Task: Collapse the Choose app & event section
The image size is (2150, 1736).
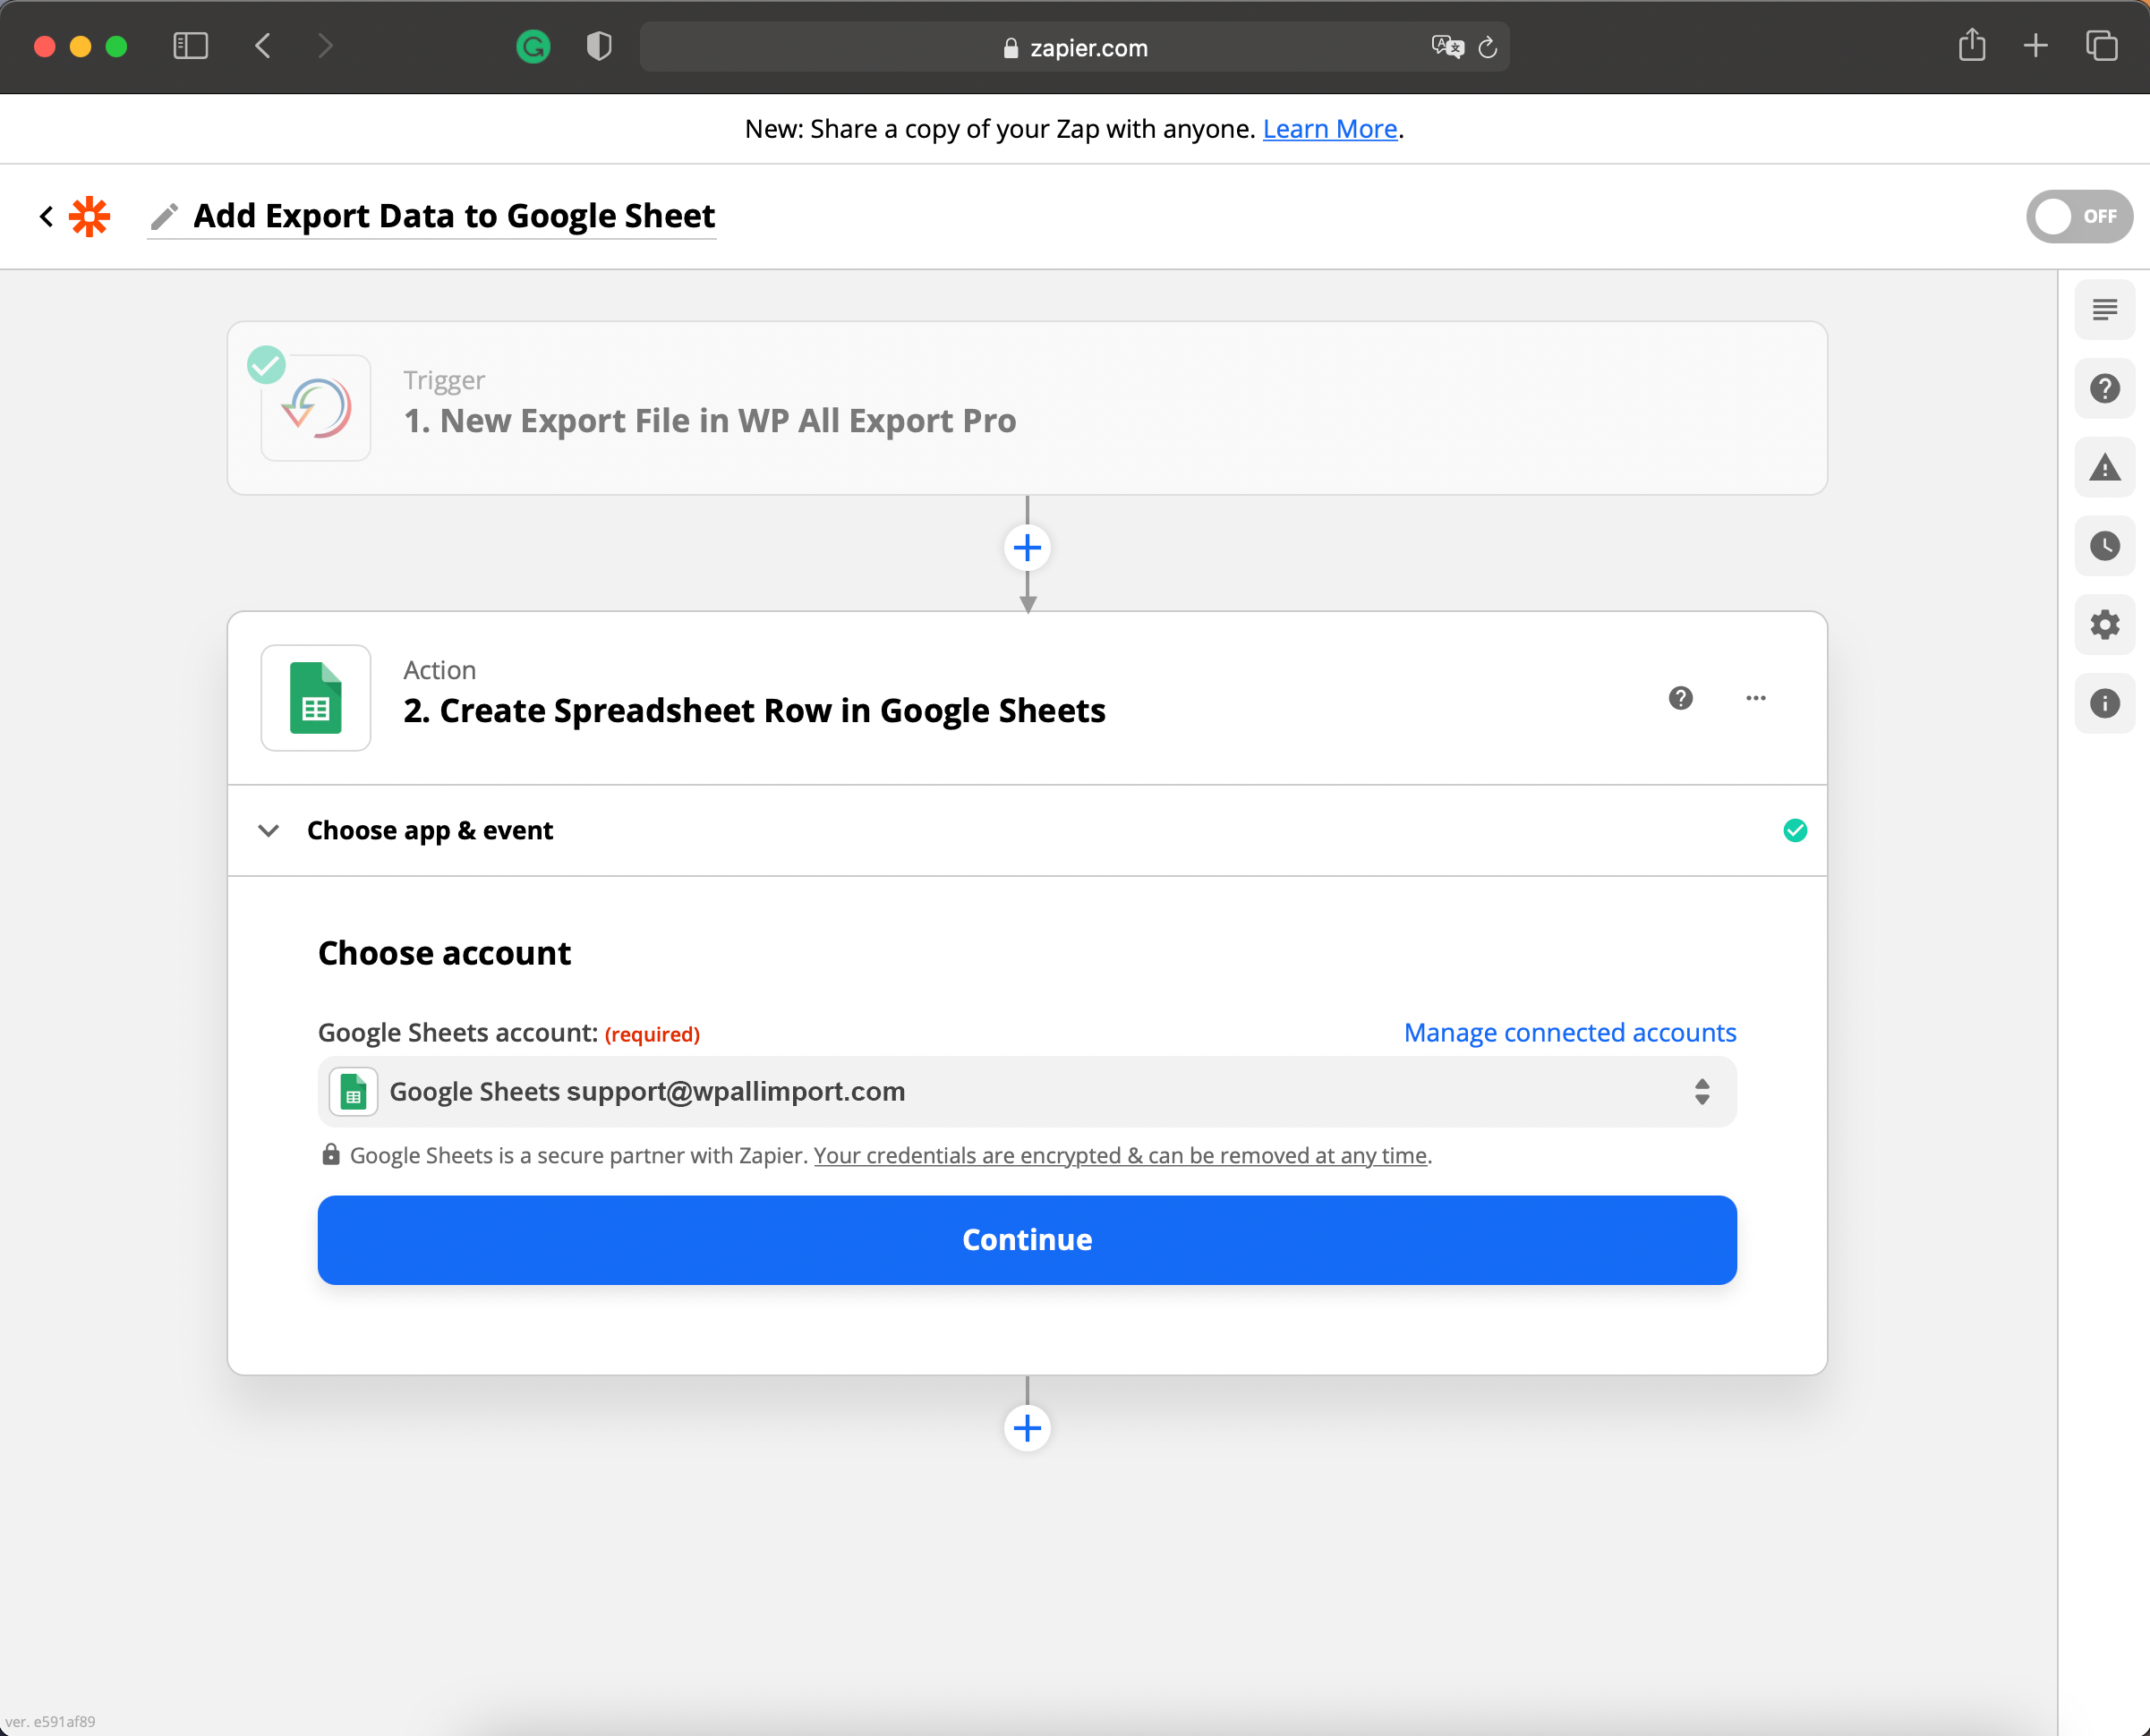Action: coord(268,831)
